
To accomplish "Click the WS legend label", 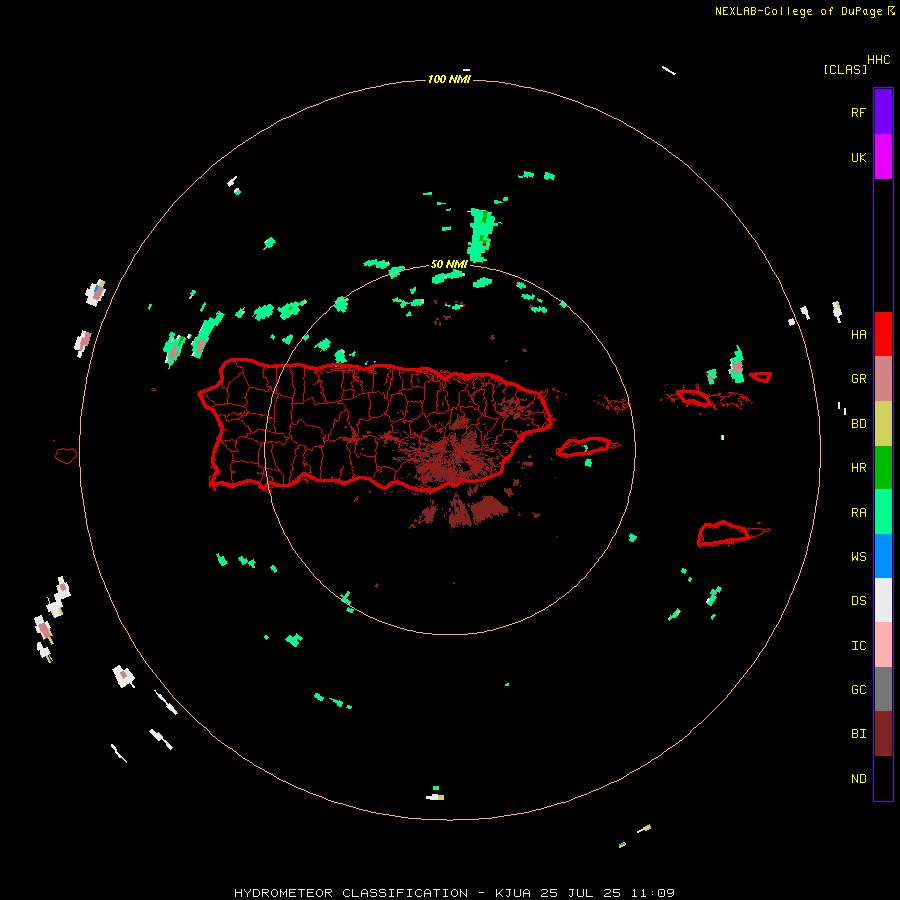I will tap(858, 557).
